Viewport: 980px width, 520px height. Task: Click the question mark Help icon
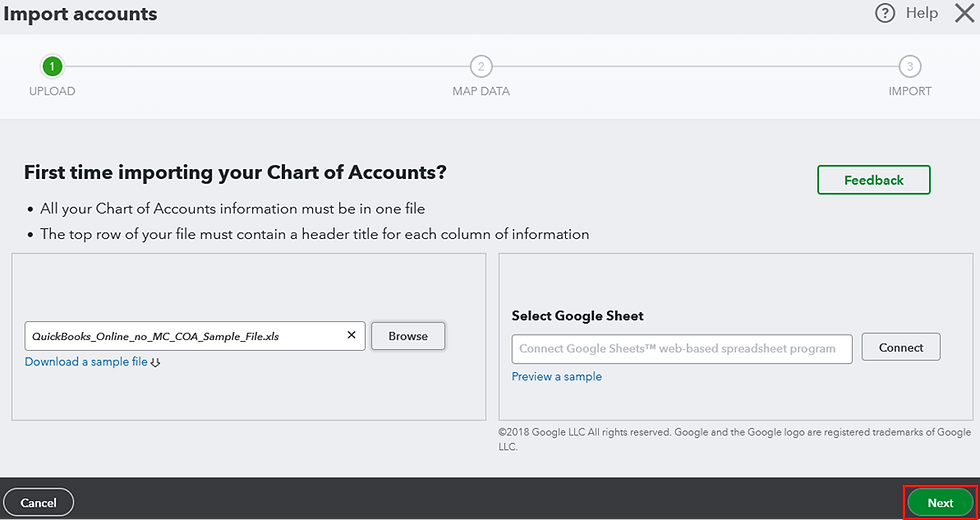[885, 13]
